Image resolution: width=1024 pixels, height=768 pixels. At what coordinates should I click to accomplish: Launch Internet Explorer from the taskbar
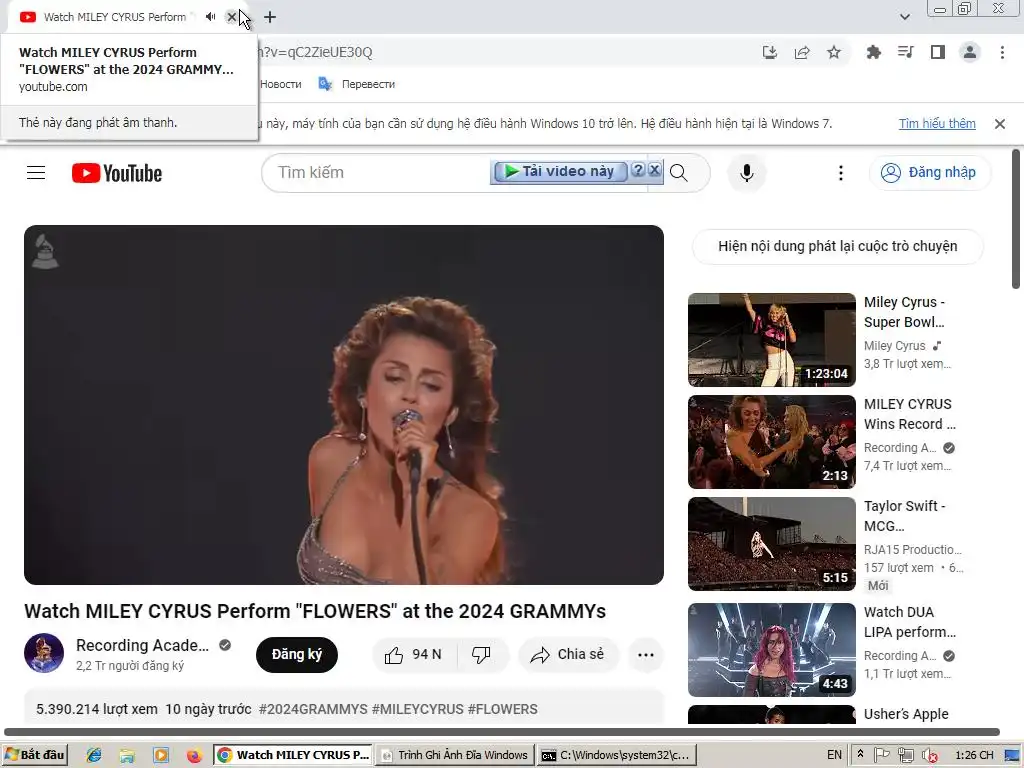point(94,755)
